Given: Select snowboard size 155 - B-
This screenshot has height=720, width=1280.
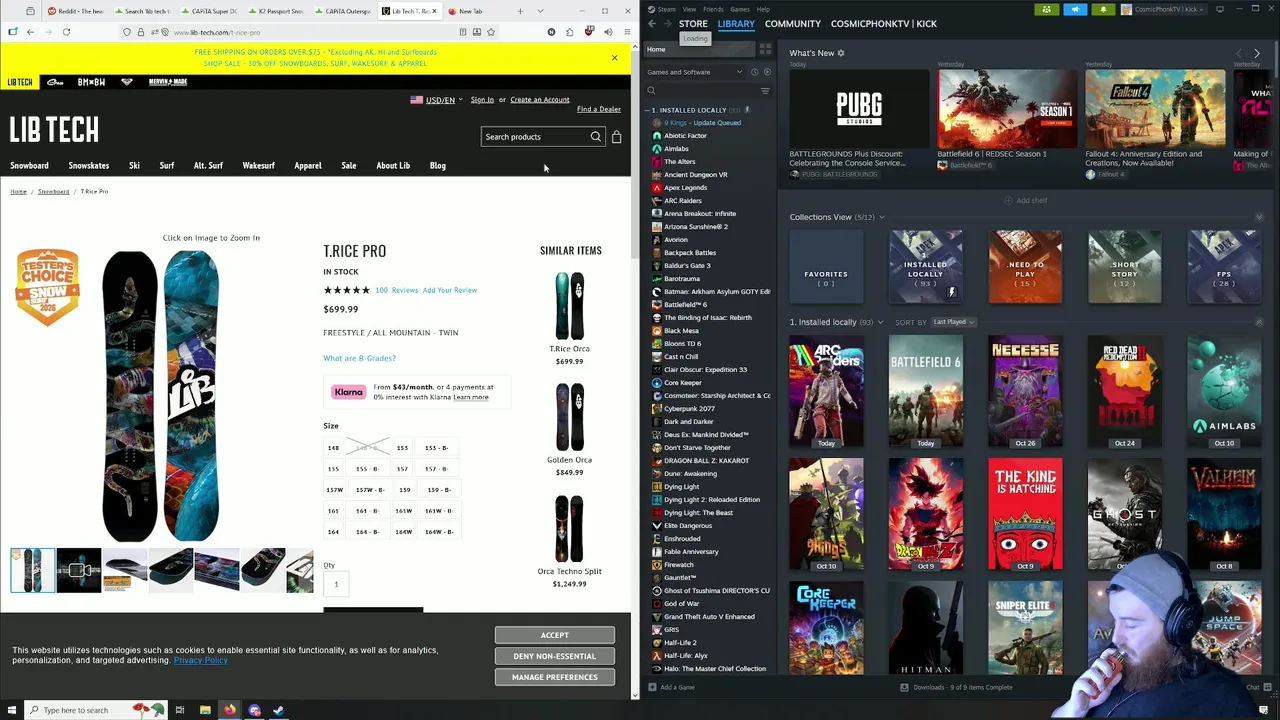Looking at the screenshot, I should [x=368, y=469].
